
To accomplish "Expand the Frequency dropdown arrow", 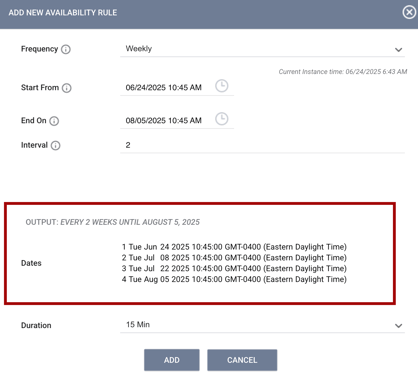I will coord(398,50).
